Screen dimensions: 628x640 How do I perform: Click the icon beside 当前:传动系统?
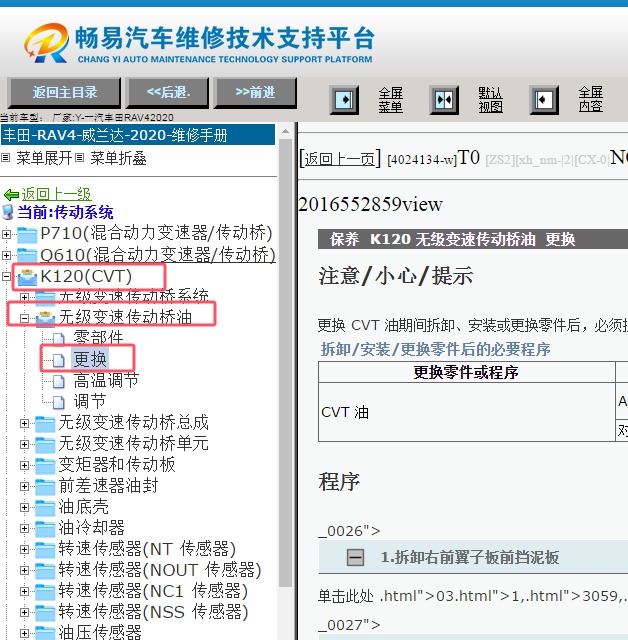8,212
